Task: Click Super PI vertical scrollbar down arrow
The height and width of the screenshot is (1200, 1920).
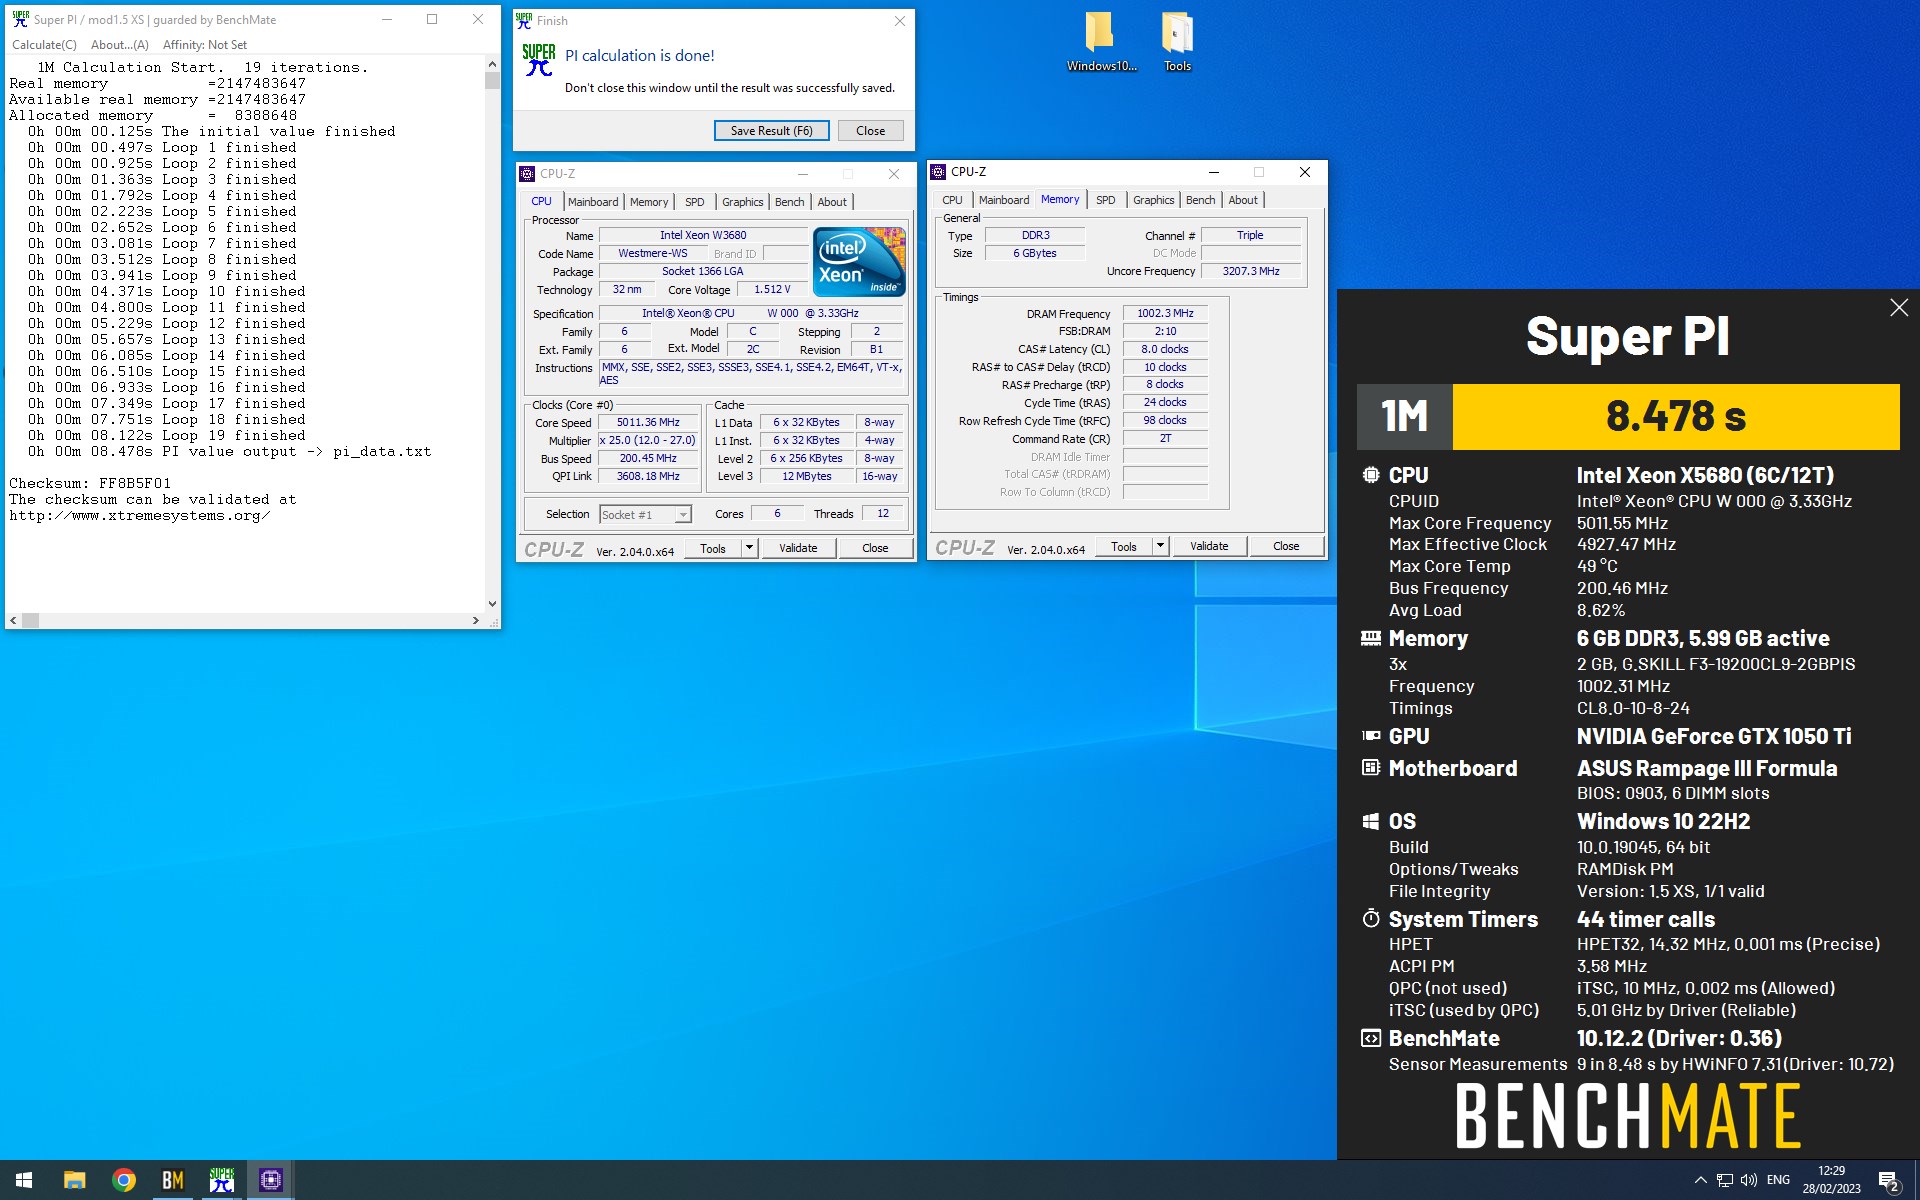Action: click(x=491, y=604)
